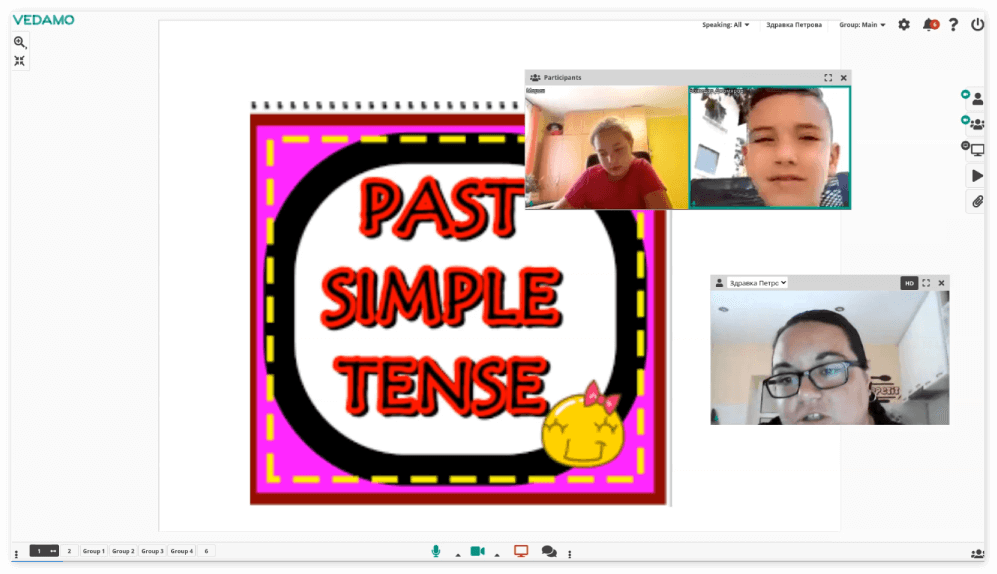997x574 pixels.
Task: Open the teacher video name dropdown
Action: 757,283
